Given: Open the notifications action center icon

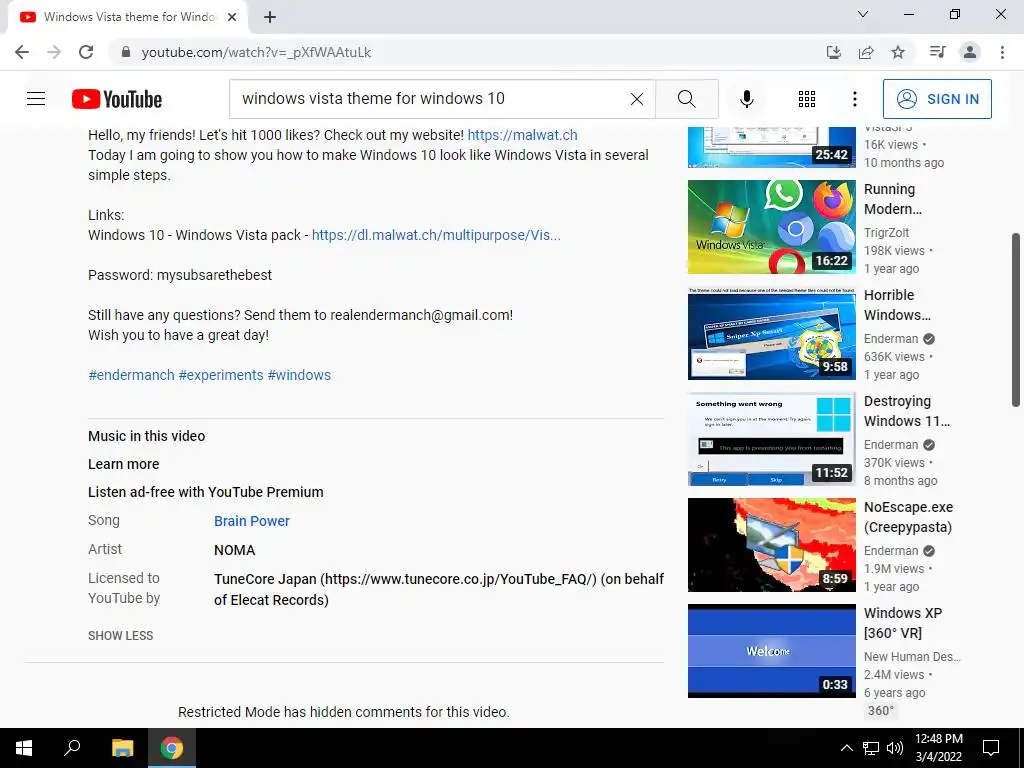Looking at the screenshot, I should [x=991, y=748].
